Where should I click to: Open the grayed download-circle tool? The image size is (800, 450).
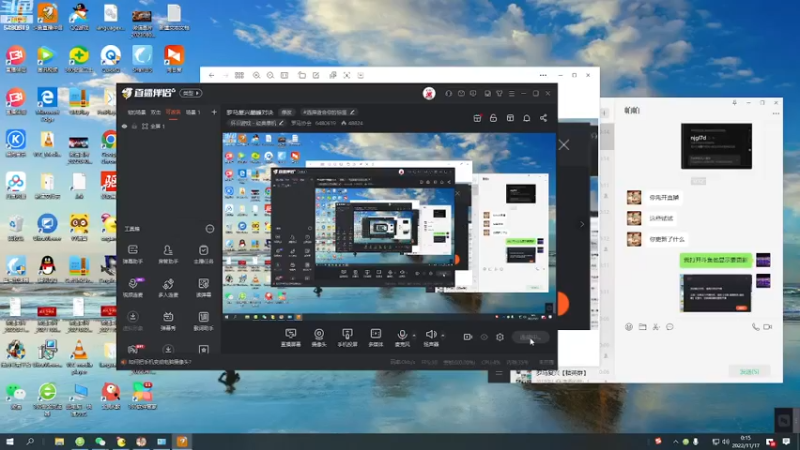[133, 321]
